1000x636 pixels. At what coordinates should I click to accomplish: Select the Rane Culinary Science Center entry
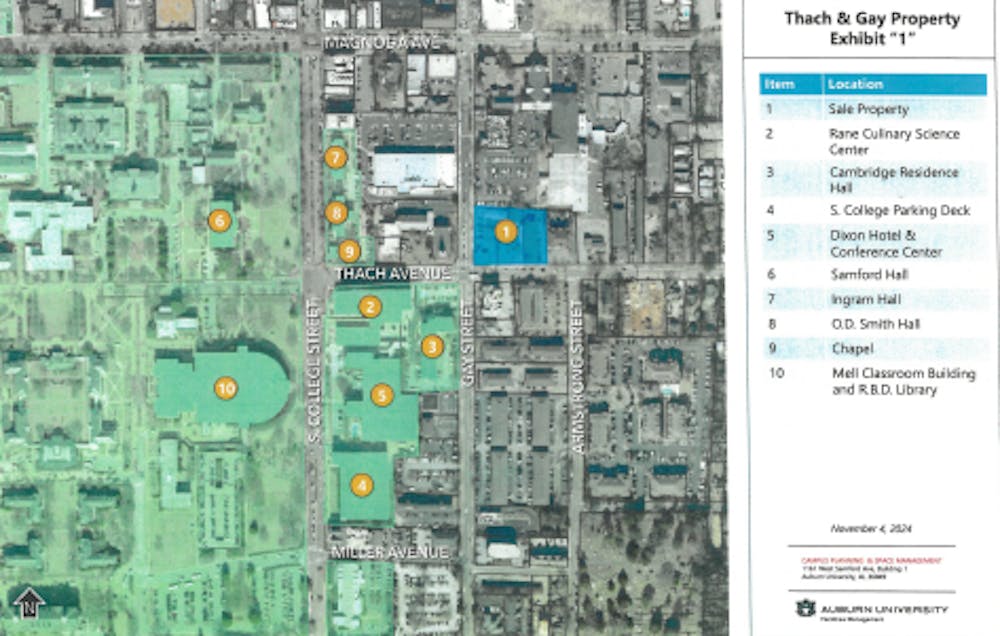894,141
